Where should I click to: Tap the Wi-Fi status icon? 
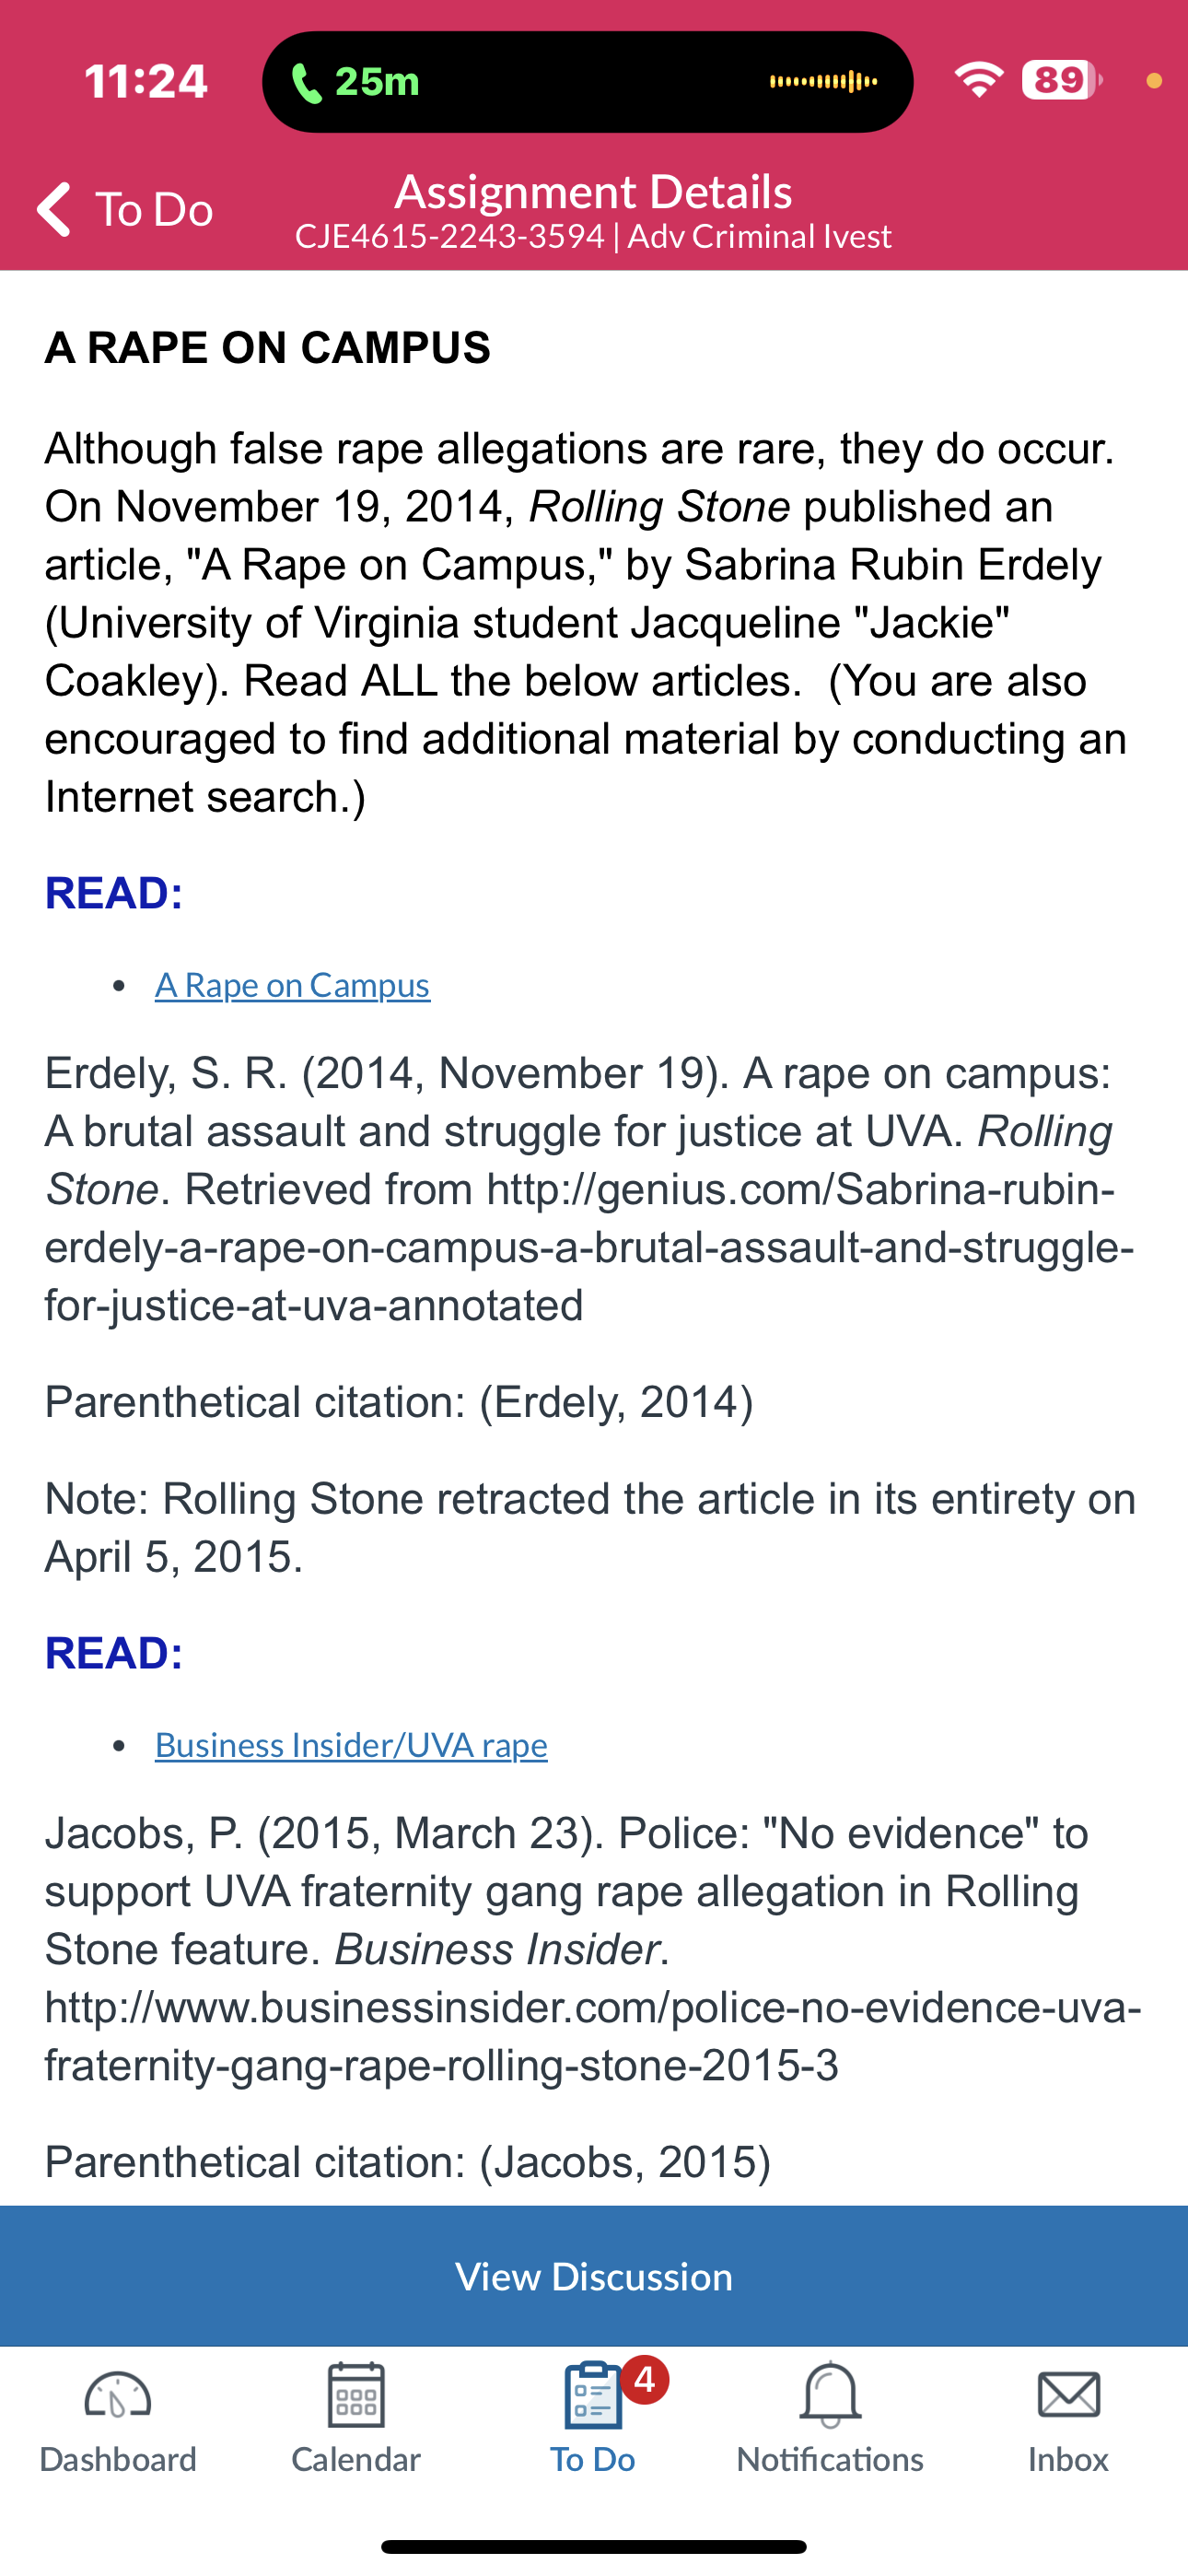(x=979, y=80)
